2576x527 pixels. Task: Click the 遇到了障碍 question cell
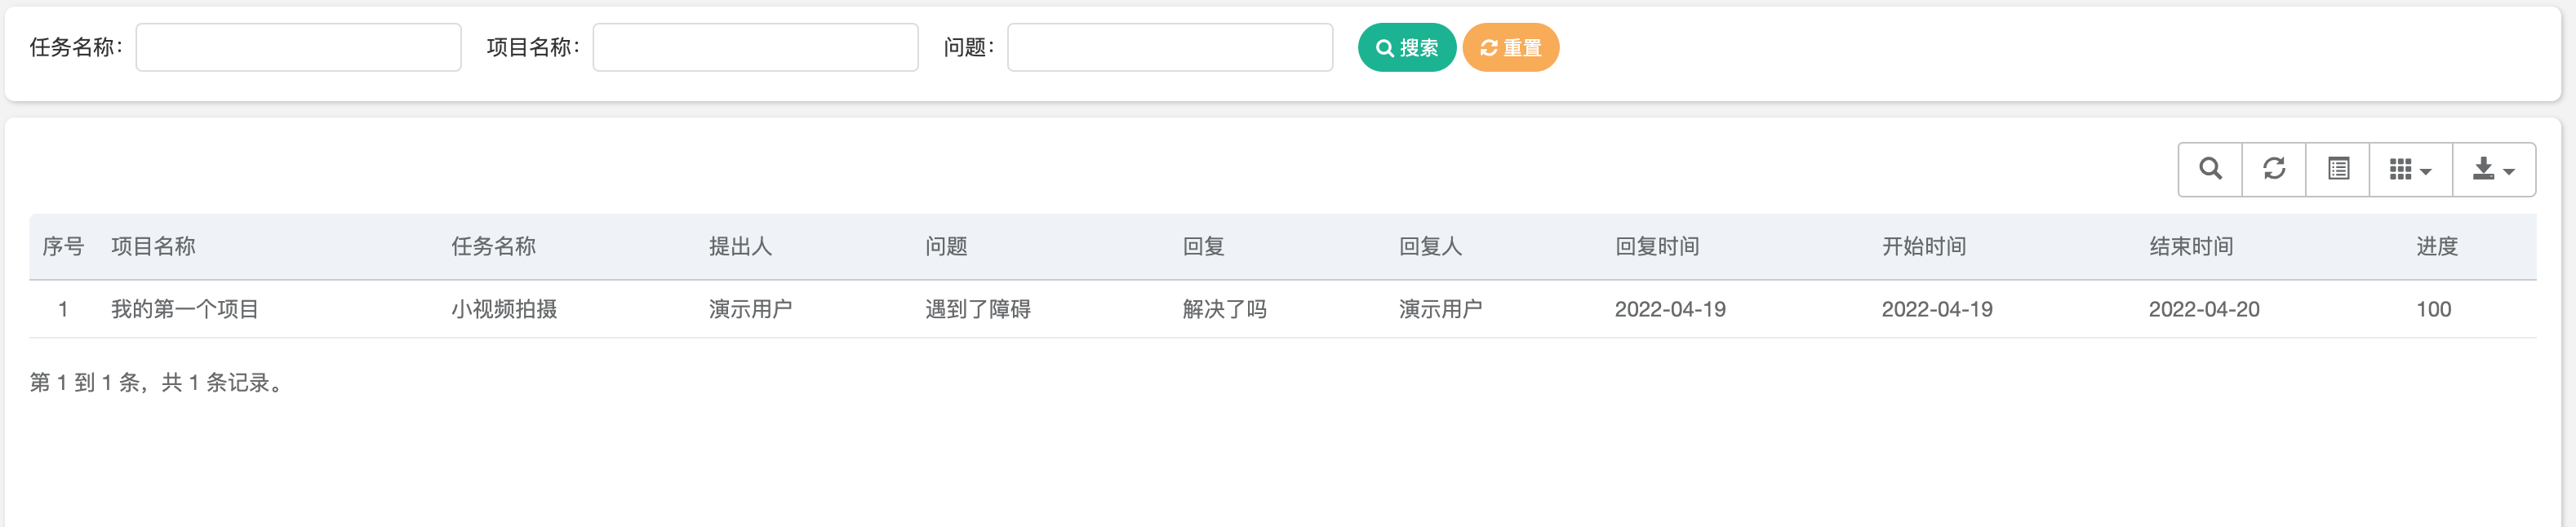coord(978,309)
